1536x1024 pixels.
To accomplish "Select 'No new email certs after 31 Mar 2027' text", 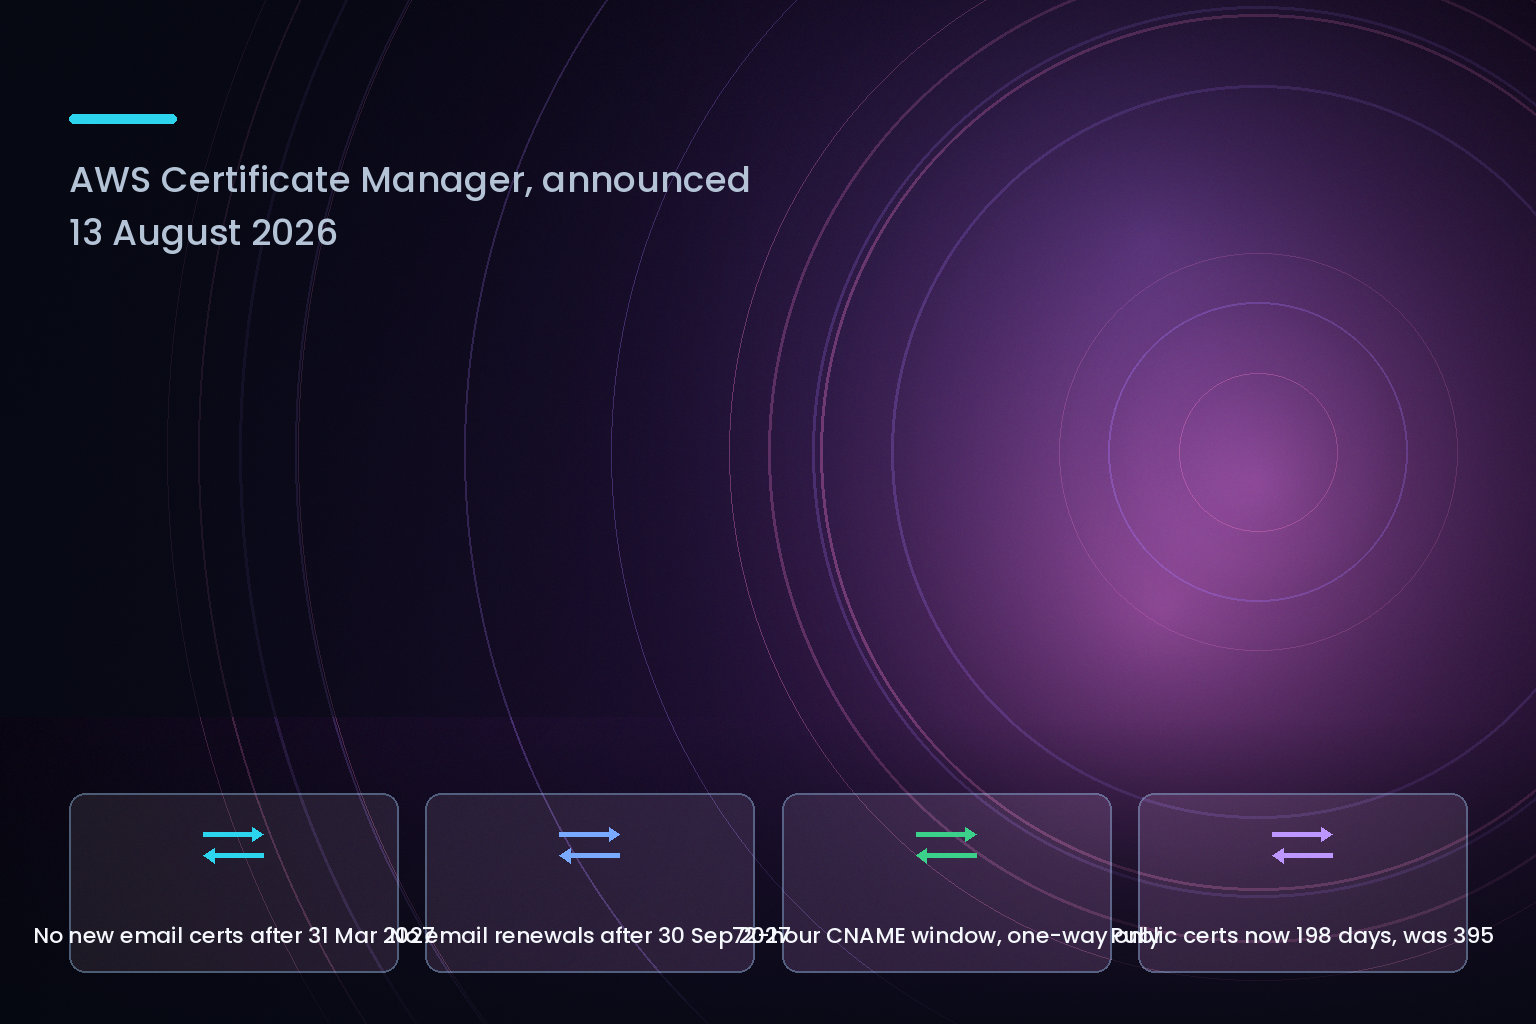I will coord(234,936).
